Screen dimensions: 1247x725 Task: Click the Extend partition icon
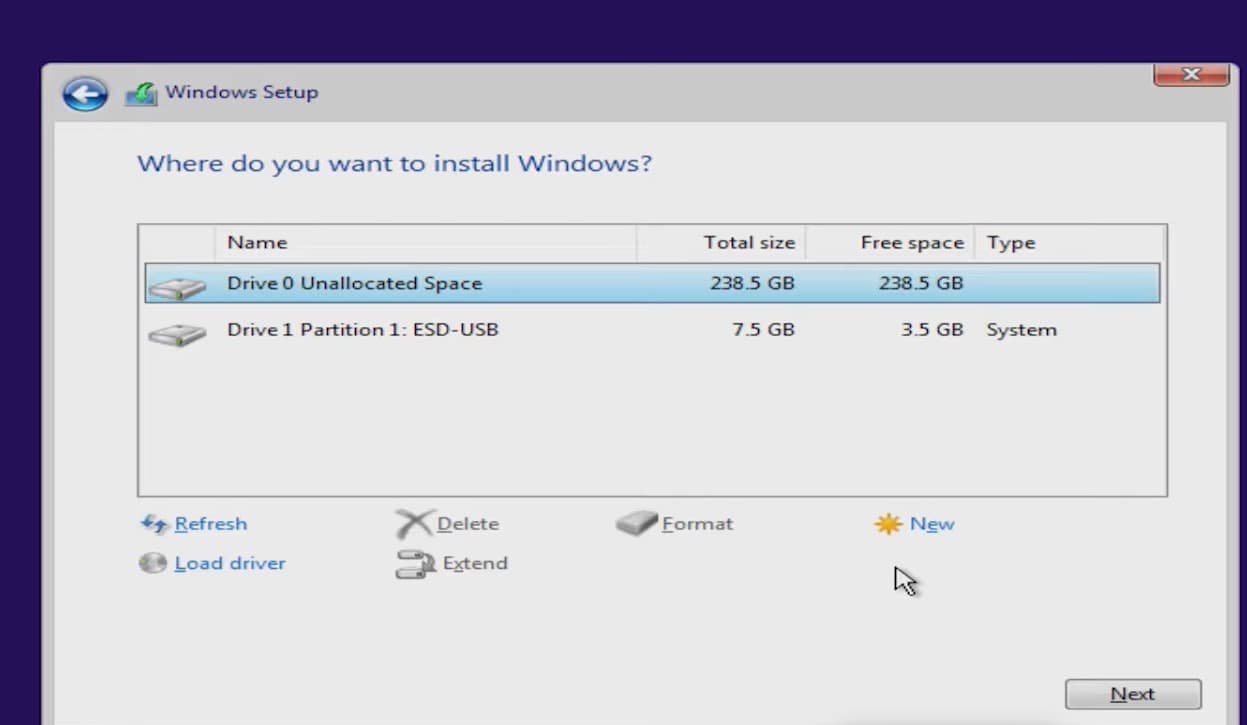415,564
